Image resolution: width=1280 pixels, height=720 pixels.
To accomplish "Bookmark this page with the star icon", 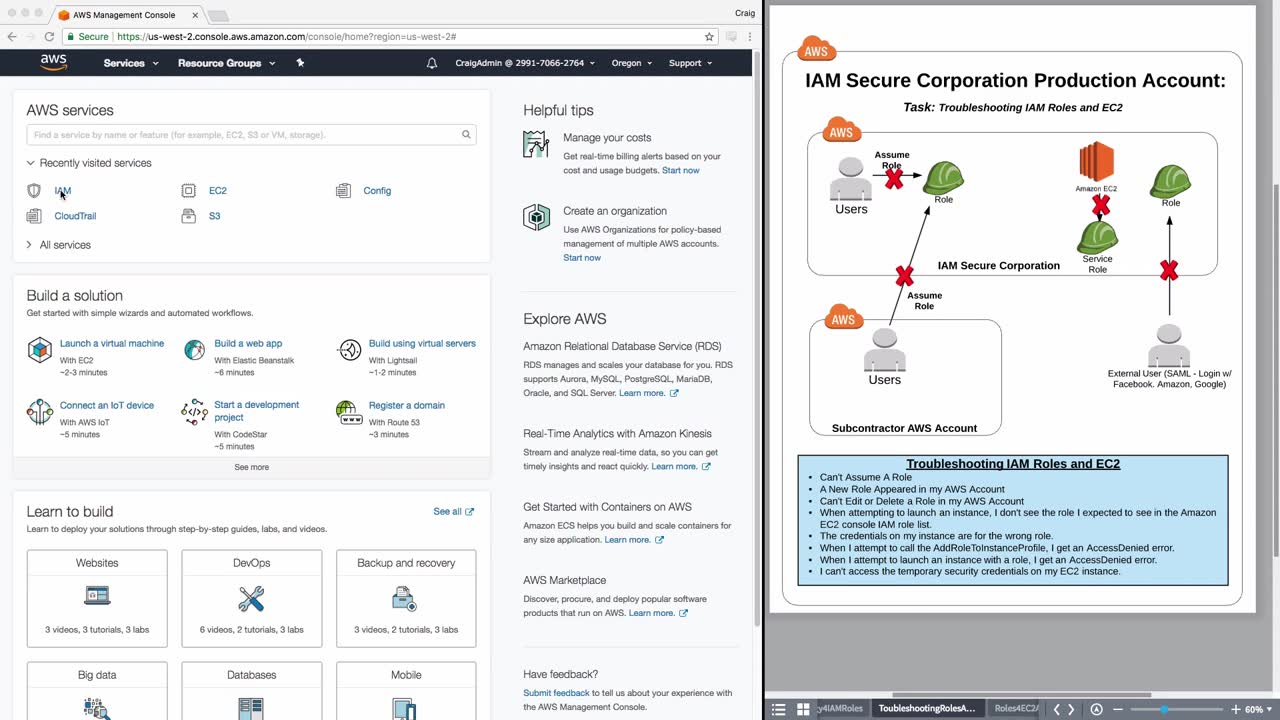I will [x=709, y=36].
